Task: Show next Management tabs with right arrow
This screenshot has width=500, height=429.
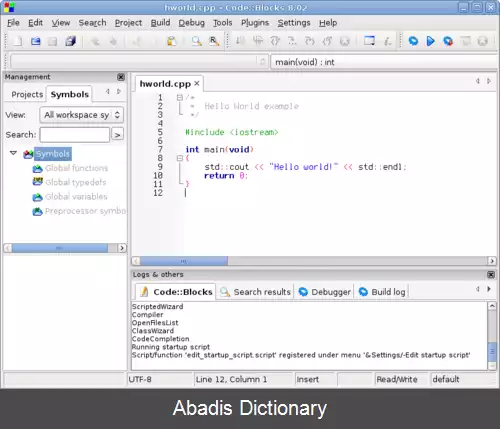Action: [119, 91]
